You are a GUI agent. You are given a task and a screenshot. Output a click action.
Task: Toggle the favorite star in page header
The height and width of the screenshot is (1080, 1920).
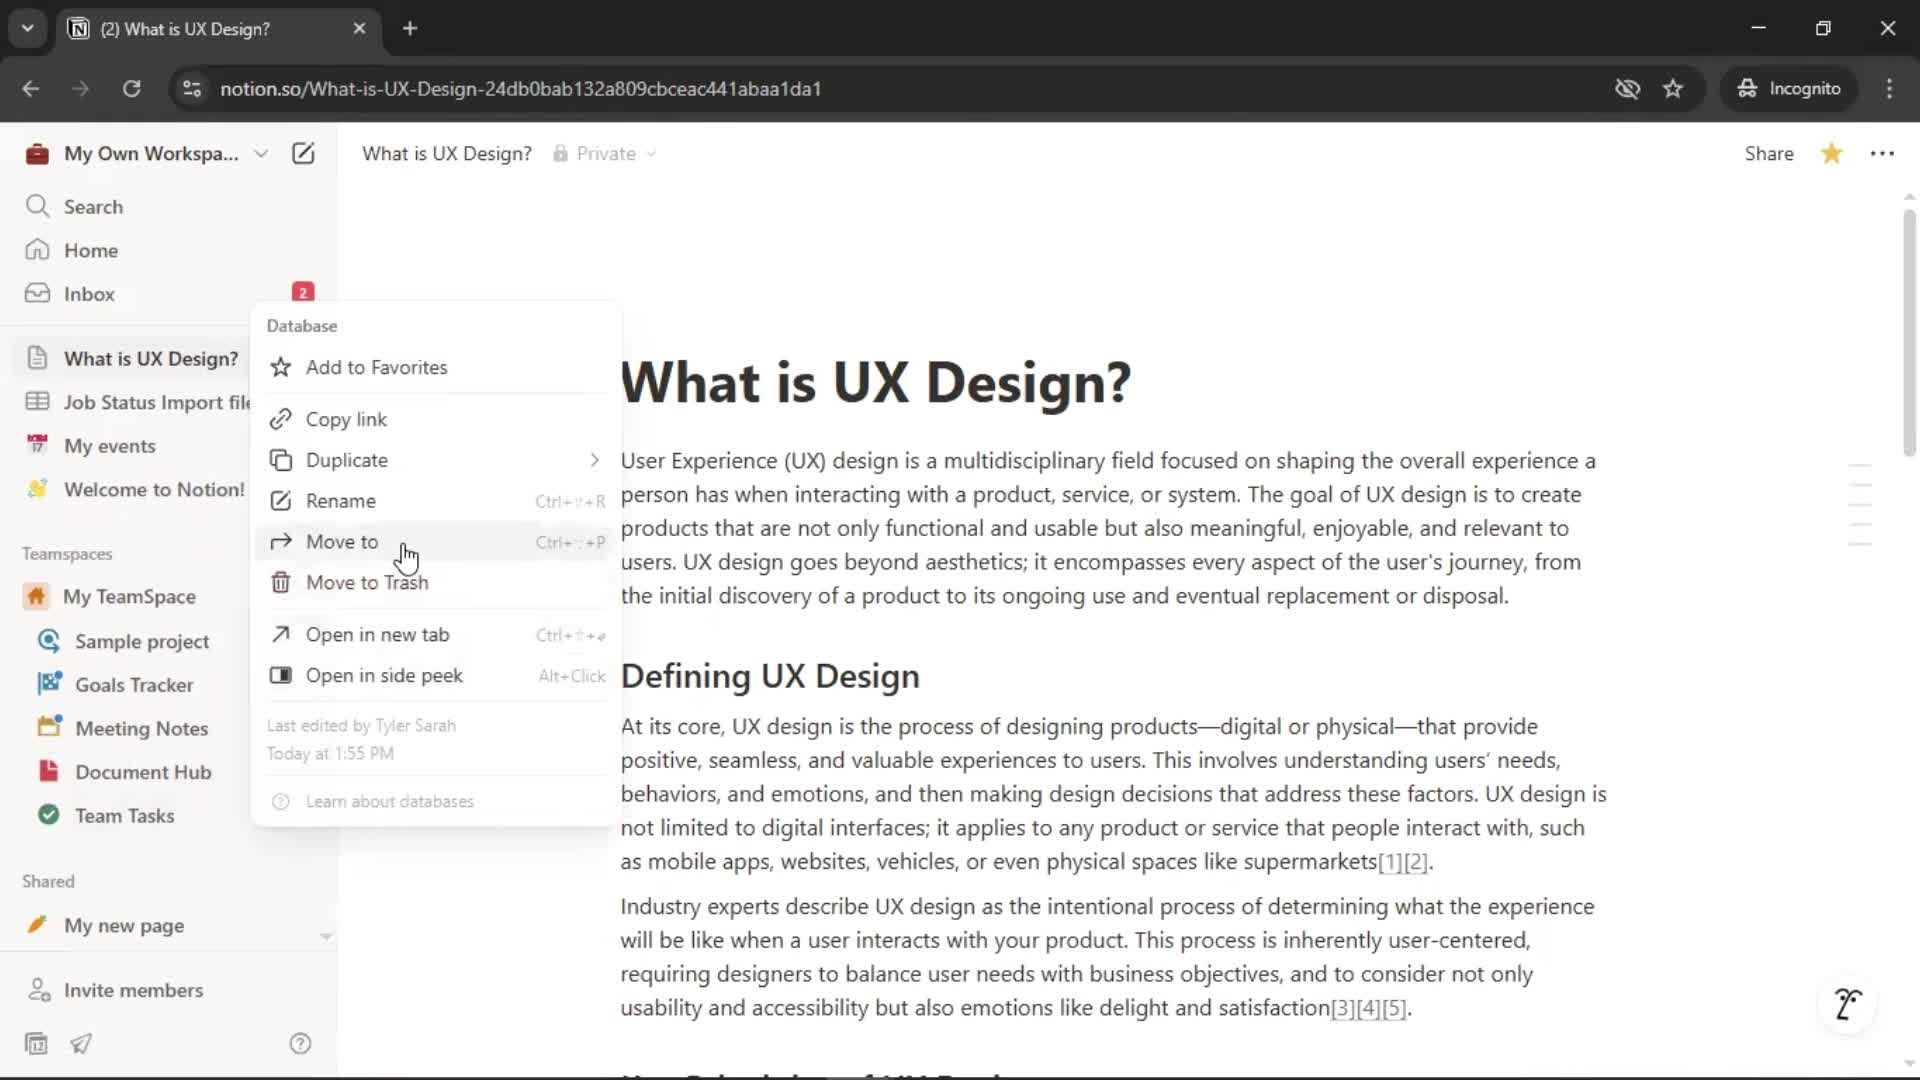1832,153
